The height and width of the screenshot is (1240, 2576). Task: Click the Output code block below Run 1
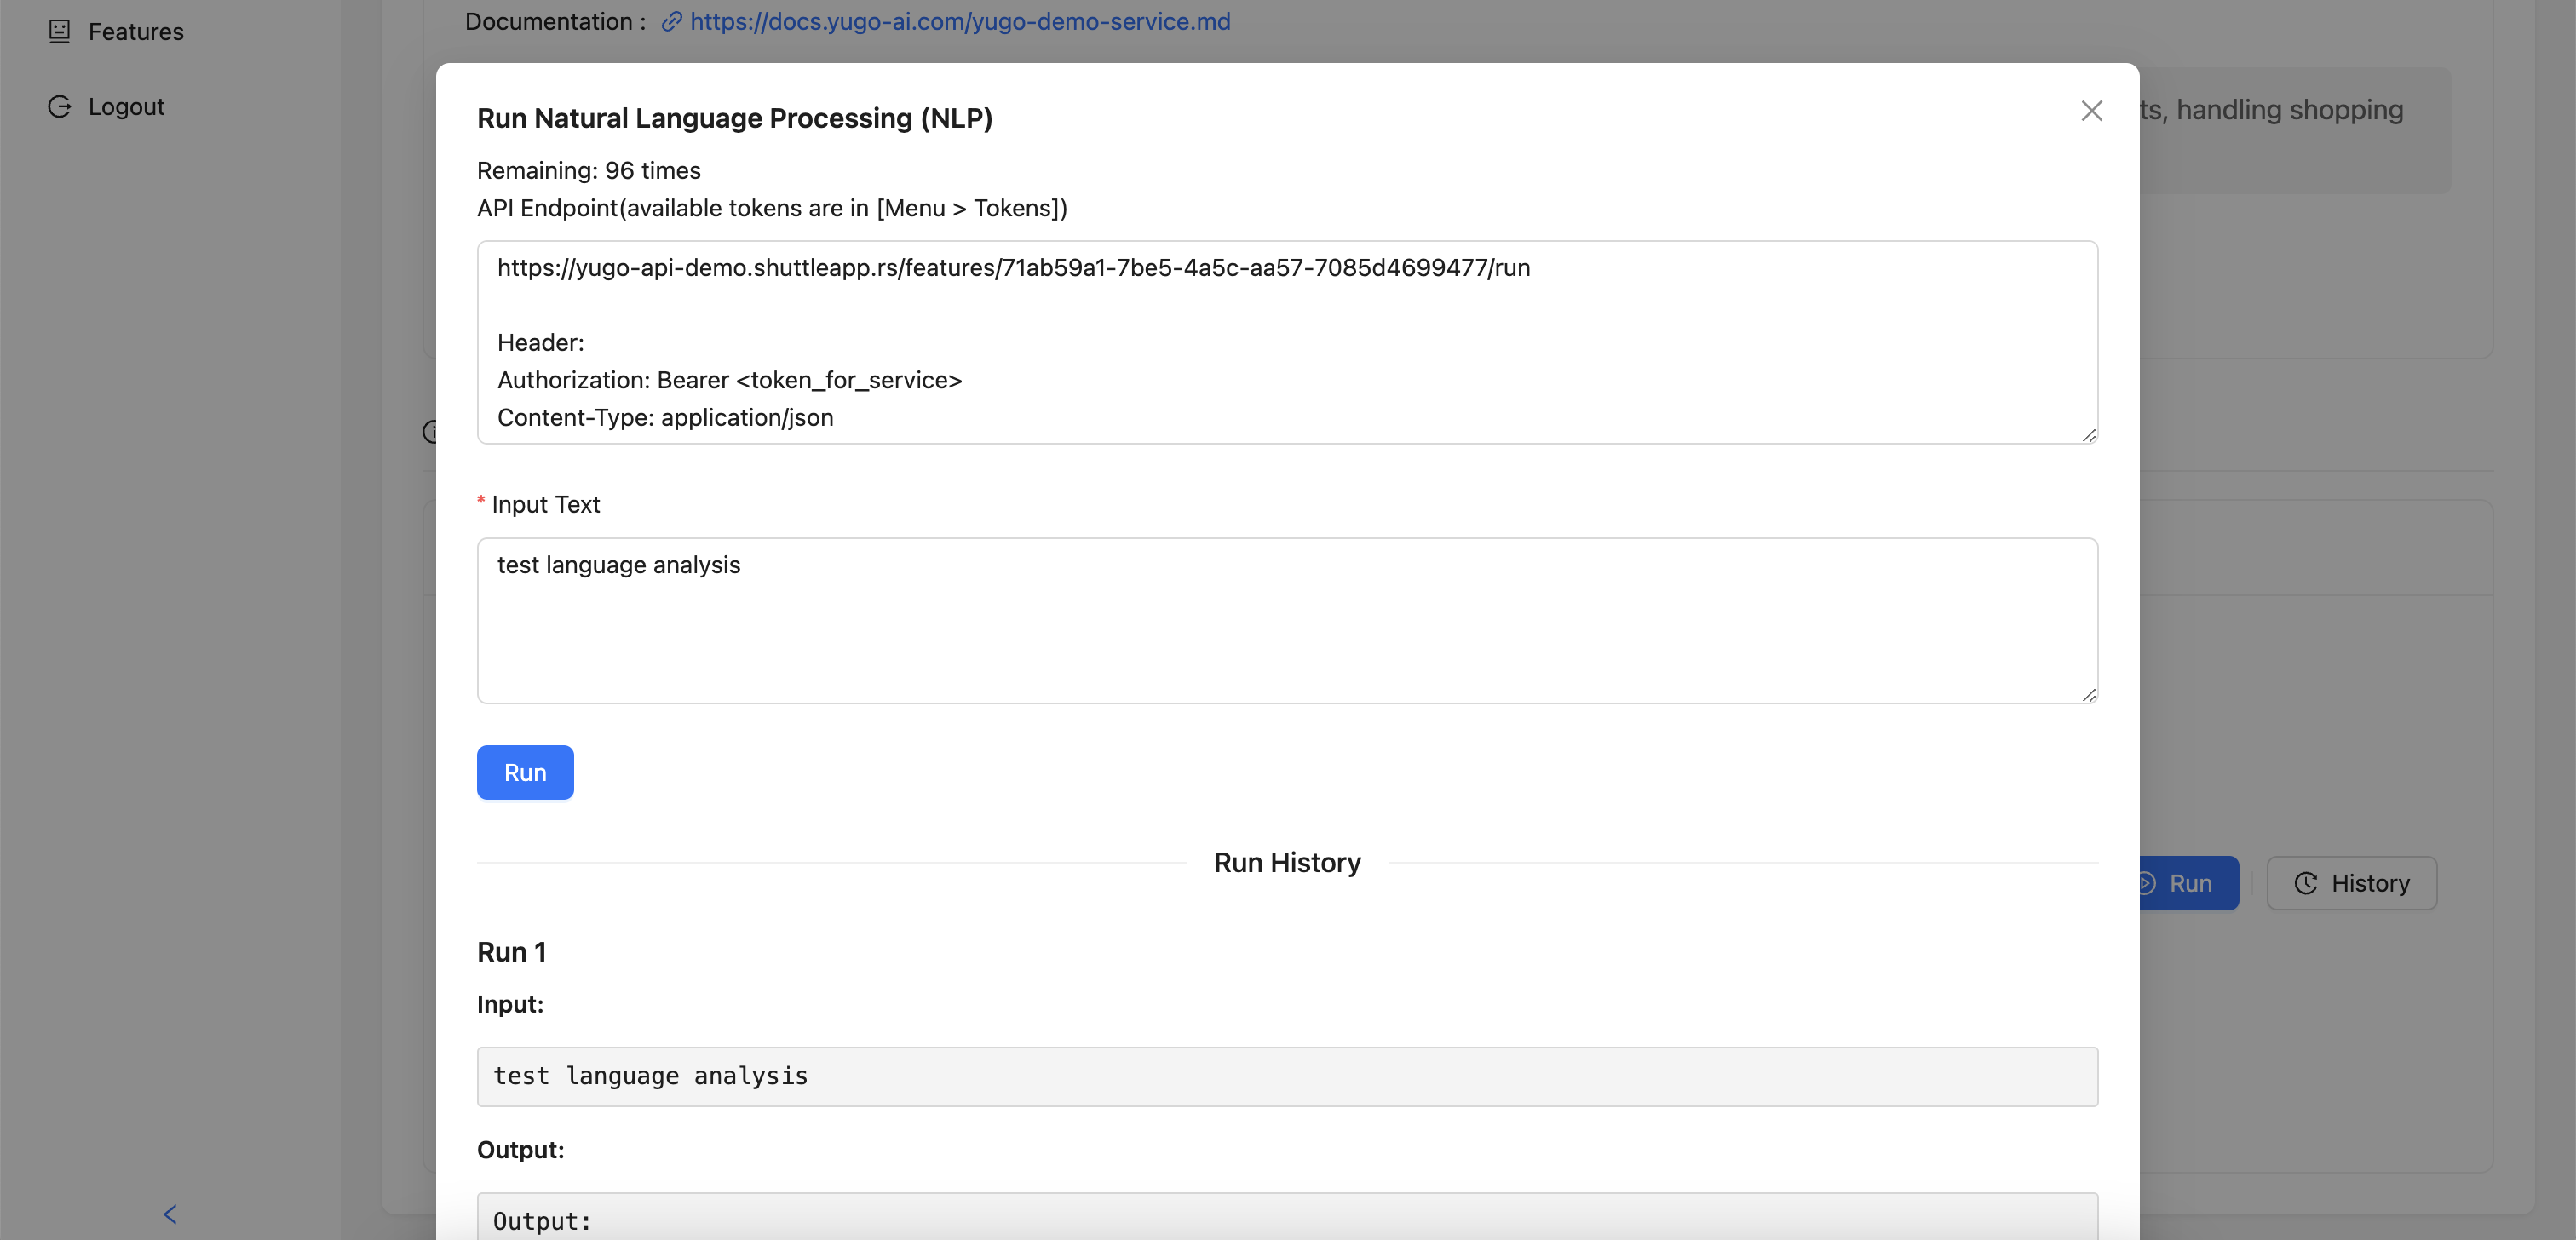pos(1286,1220)
